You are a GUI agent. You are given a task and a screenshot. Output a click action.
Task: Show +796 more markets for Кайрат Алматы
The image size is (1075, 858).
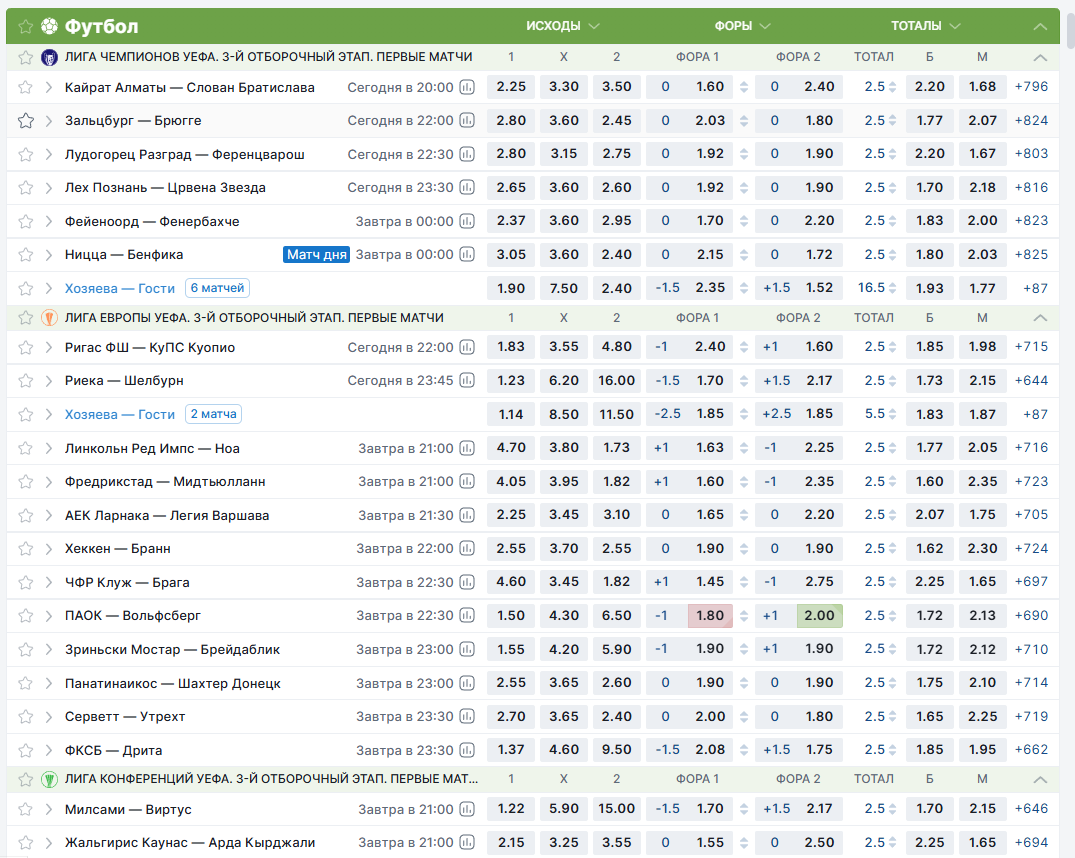[1031, 87]
